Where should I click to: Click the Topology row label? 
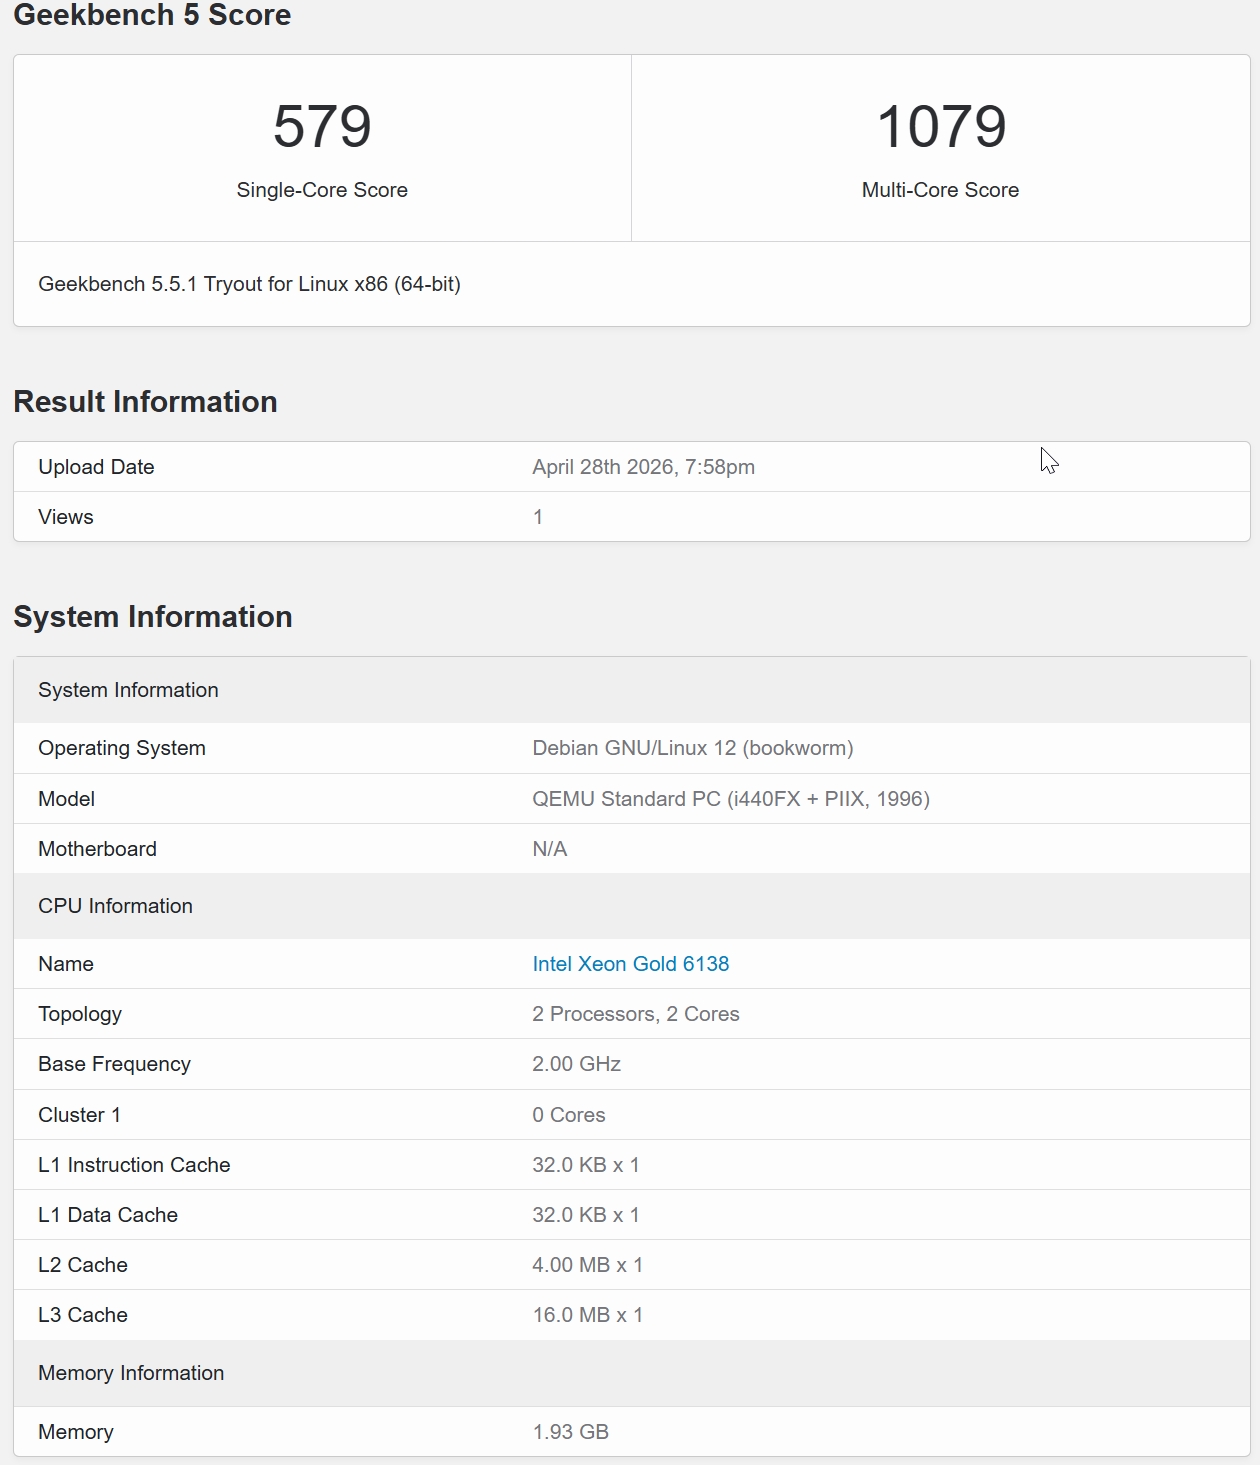pos(80,1014)
